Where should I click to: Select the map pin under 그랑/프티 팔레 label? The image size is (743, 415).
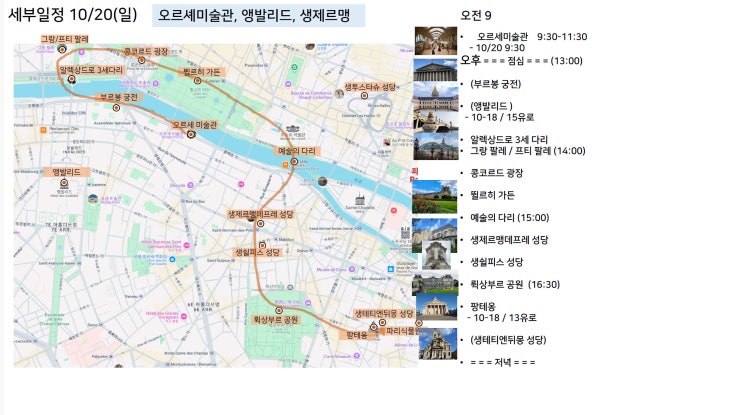click(x=62, y=48)
